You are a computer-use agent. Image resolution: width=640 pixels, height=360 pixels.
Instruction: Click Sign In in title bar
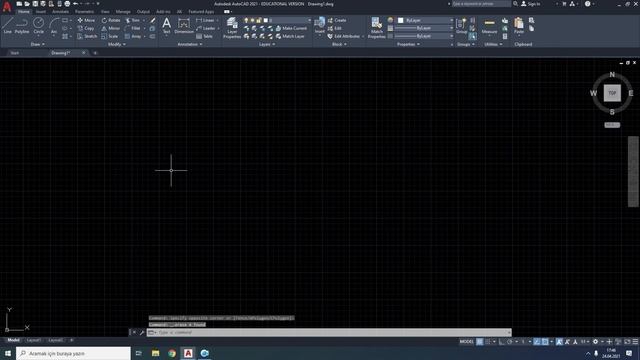531,4
